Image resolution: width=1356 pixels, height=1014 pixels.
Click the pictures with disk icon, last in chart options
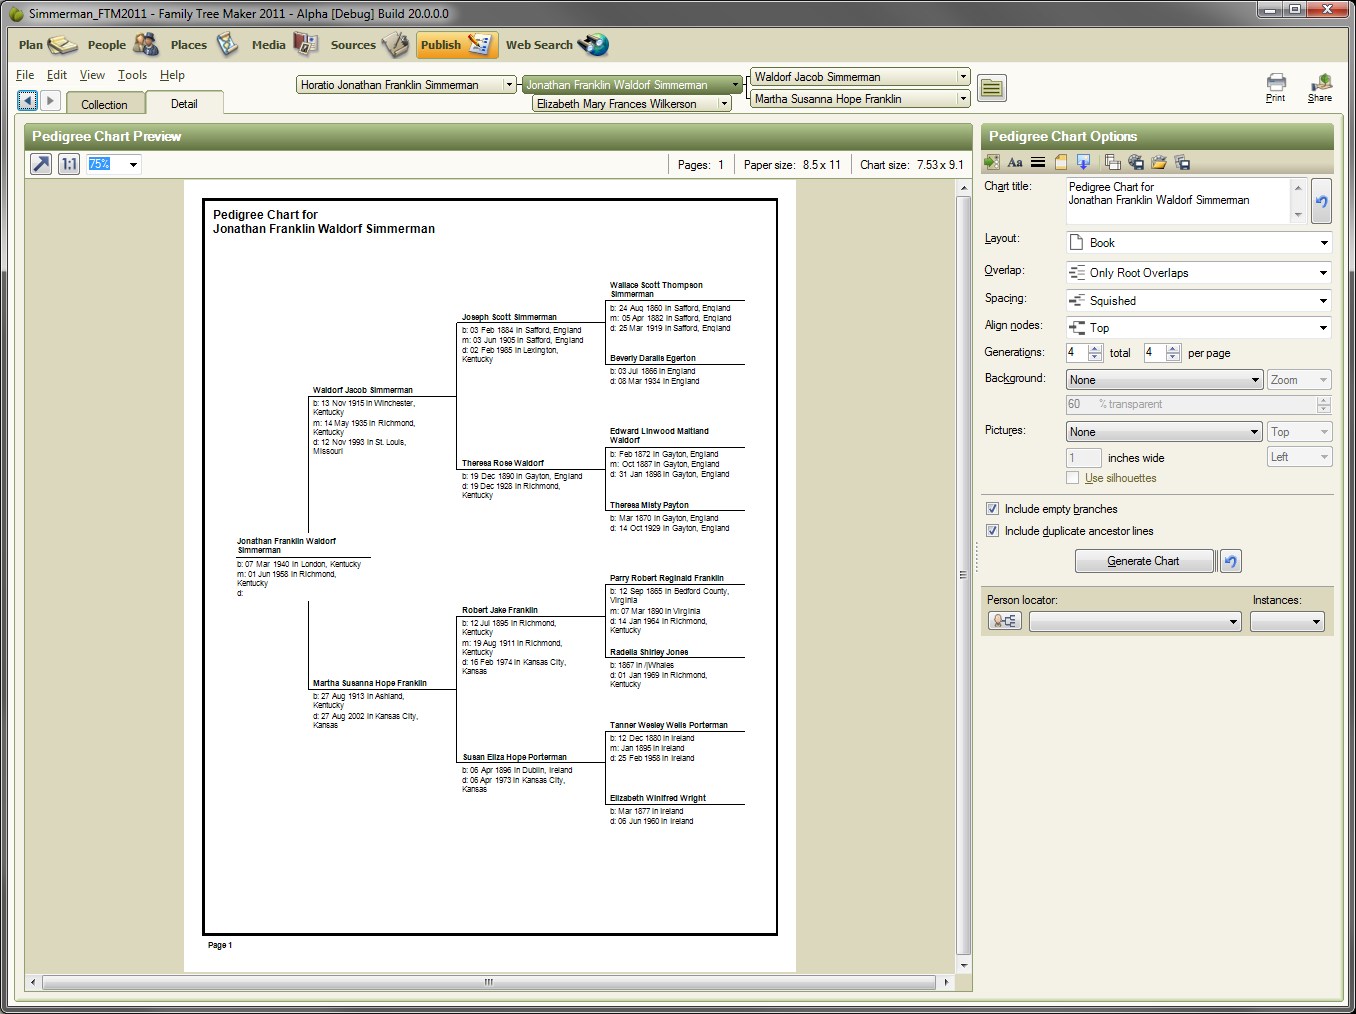[1182, 162]
